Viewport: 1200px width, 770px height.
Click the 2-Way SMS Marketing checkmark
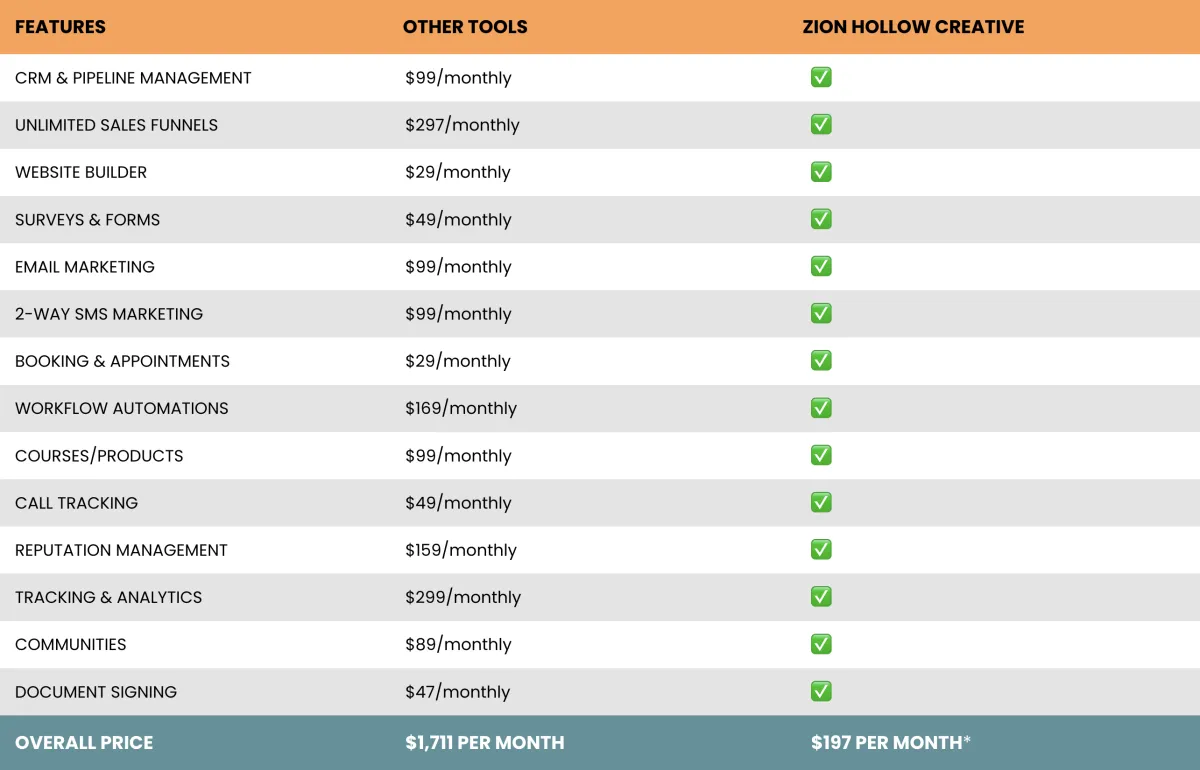coord(821,313)
